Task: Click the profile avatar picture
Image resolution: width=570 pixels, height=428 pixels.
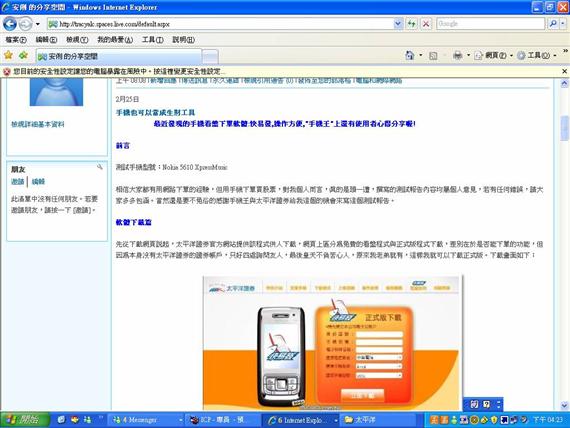Action: pos(56,92)
